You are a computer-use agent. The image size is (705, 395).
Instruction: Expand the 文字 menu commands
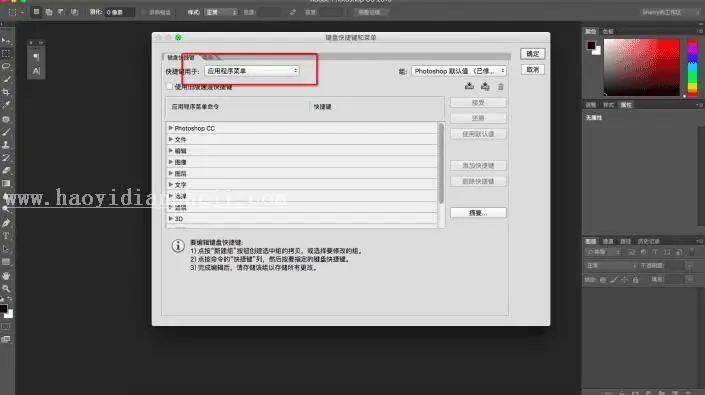coord(171,185)
